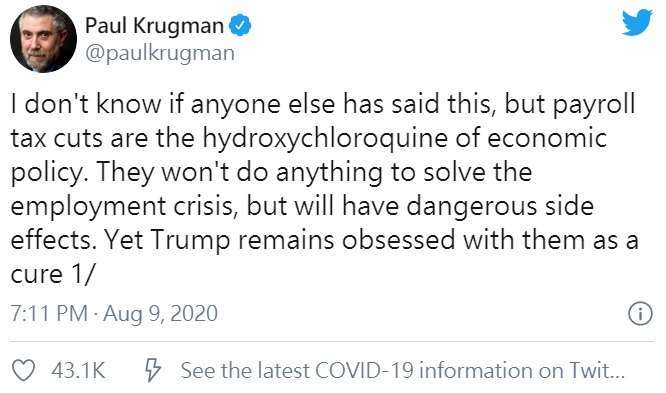Visit the @paulkrugman handle link

pos(160,54)
